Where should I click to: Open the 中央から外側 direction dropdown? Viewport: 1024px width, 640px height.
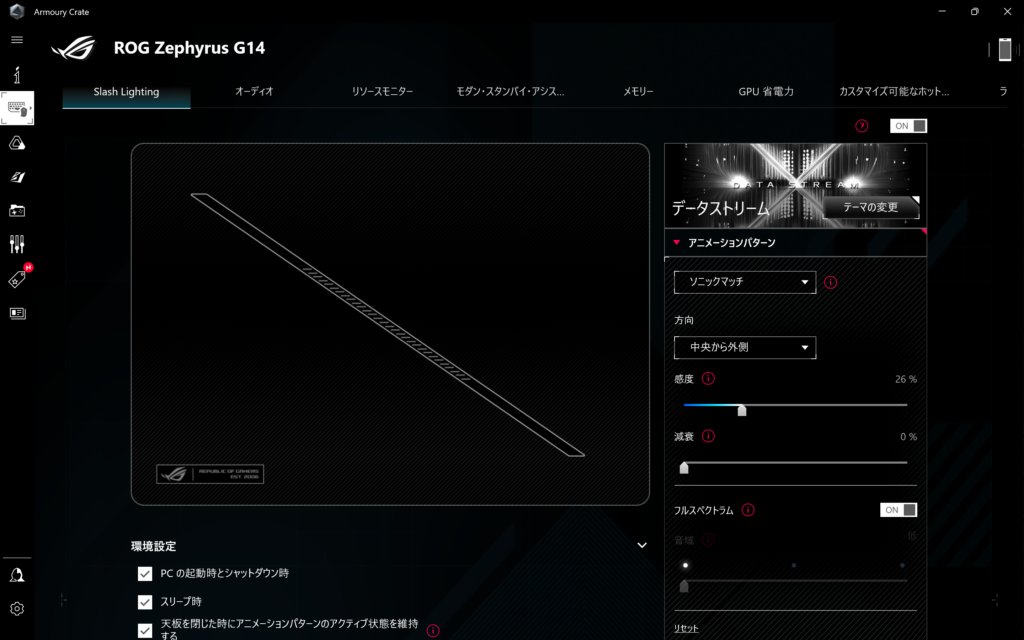click(x=745, y=347)
